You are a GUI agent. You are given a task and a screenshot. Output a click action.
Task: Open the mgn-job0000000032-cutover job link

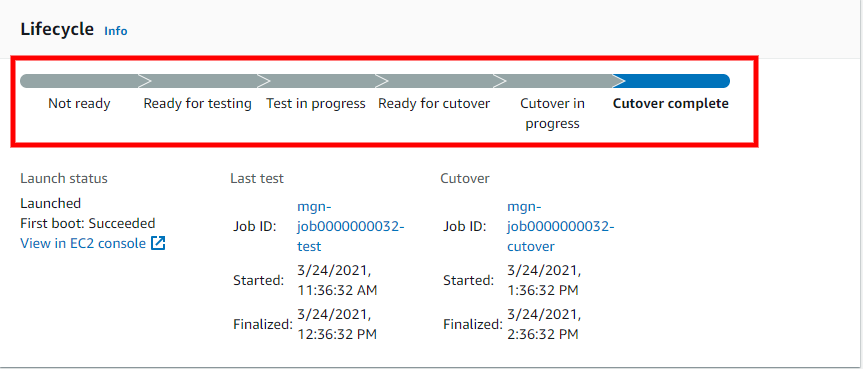(x=560, y=226)
